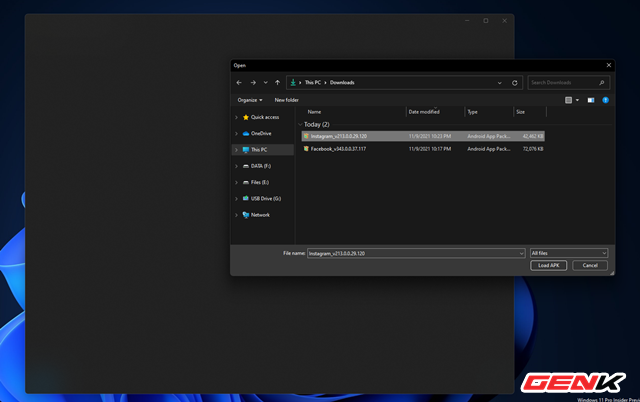Open USB Drive (G:)
The width and height of the screenshot is (640, 402).
tap(266, 199)
